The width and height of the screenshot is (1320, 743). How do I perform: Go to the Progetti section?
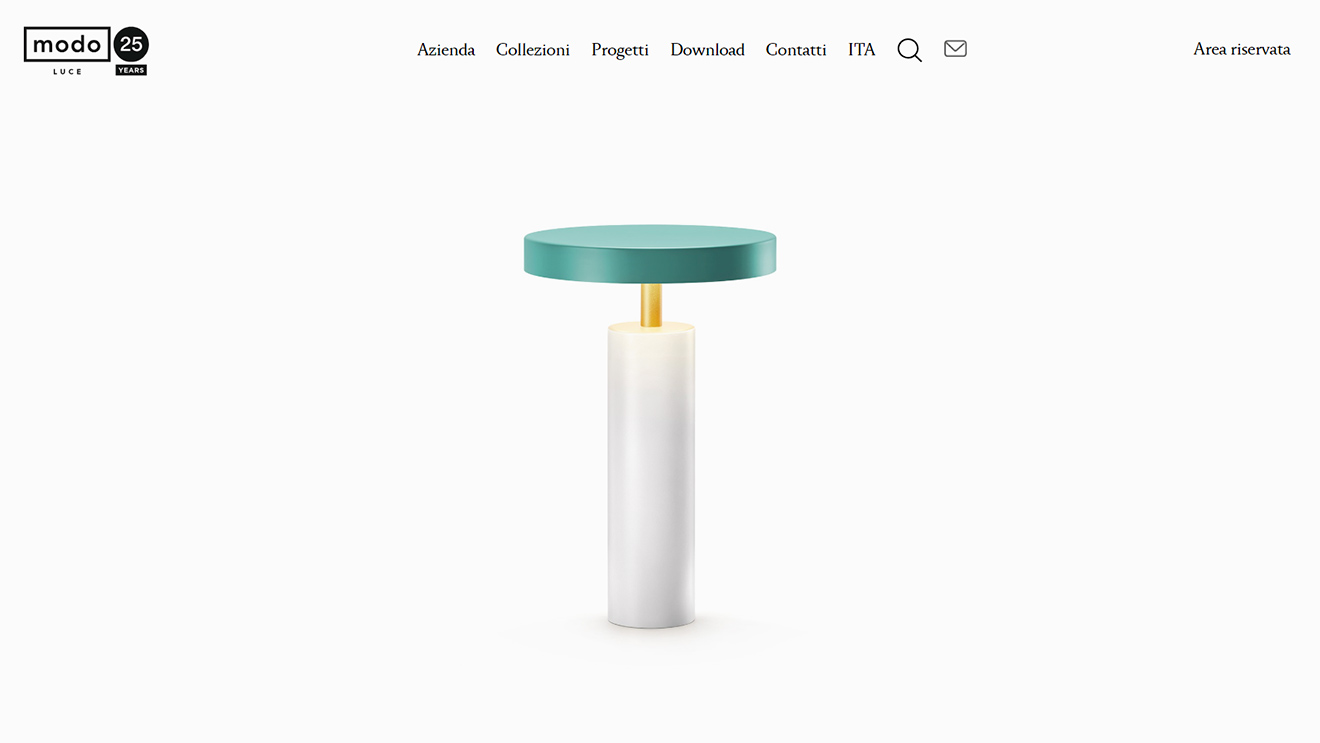coord(620,50)
